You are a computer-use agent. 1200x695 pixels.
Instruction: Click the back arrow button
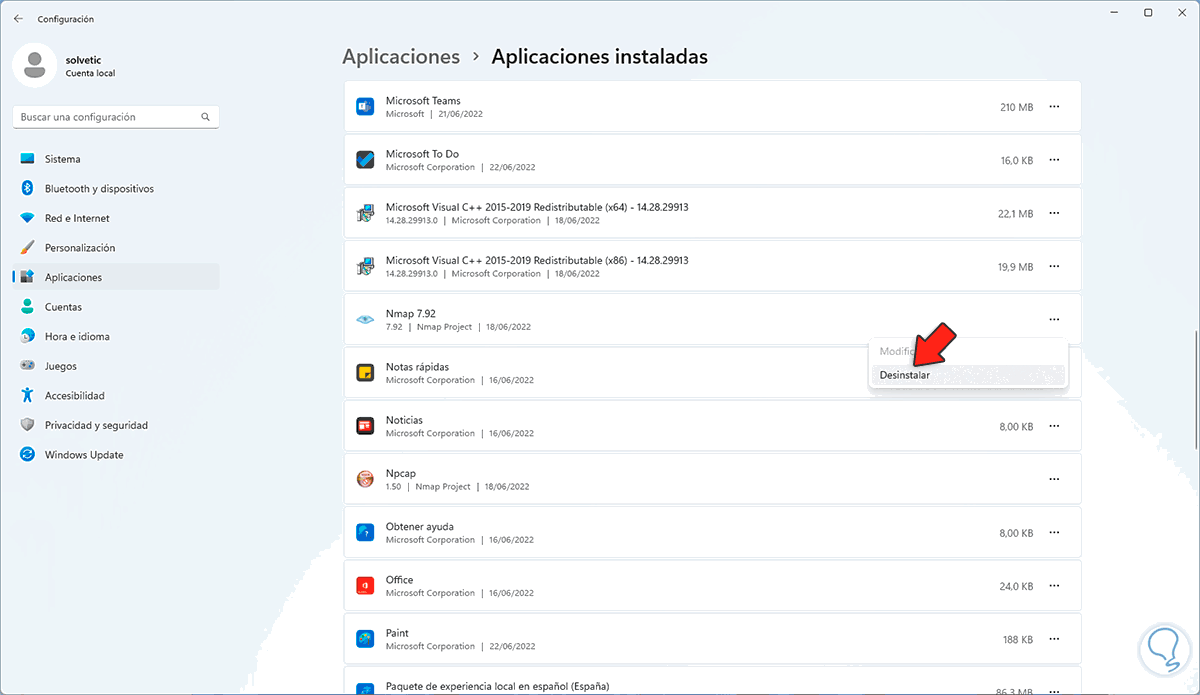coord(18,18)
